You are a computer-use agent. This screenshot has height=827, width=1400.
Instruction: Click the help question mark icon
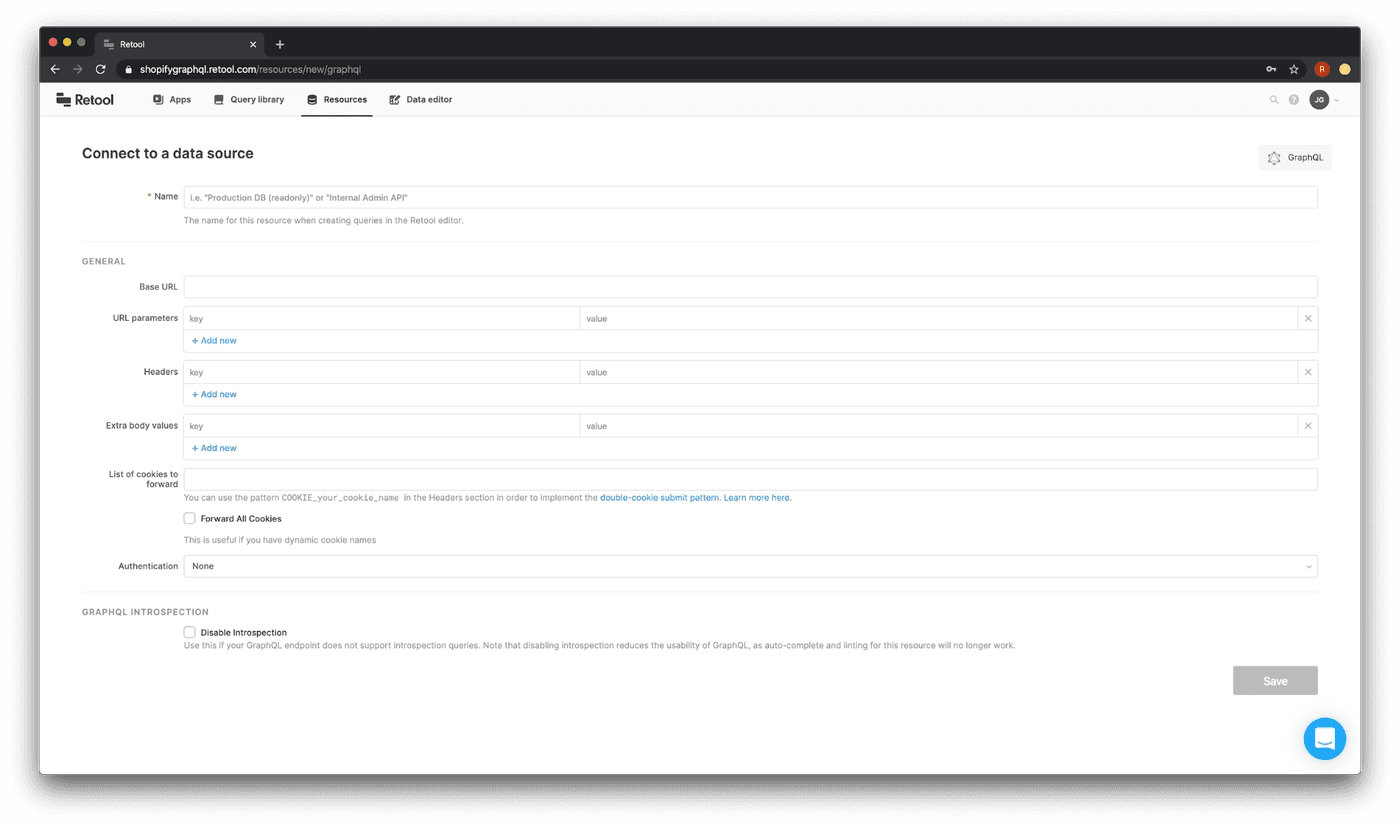[x=1293, y=100]
